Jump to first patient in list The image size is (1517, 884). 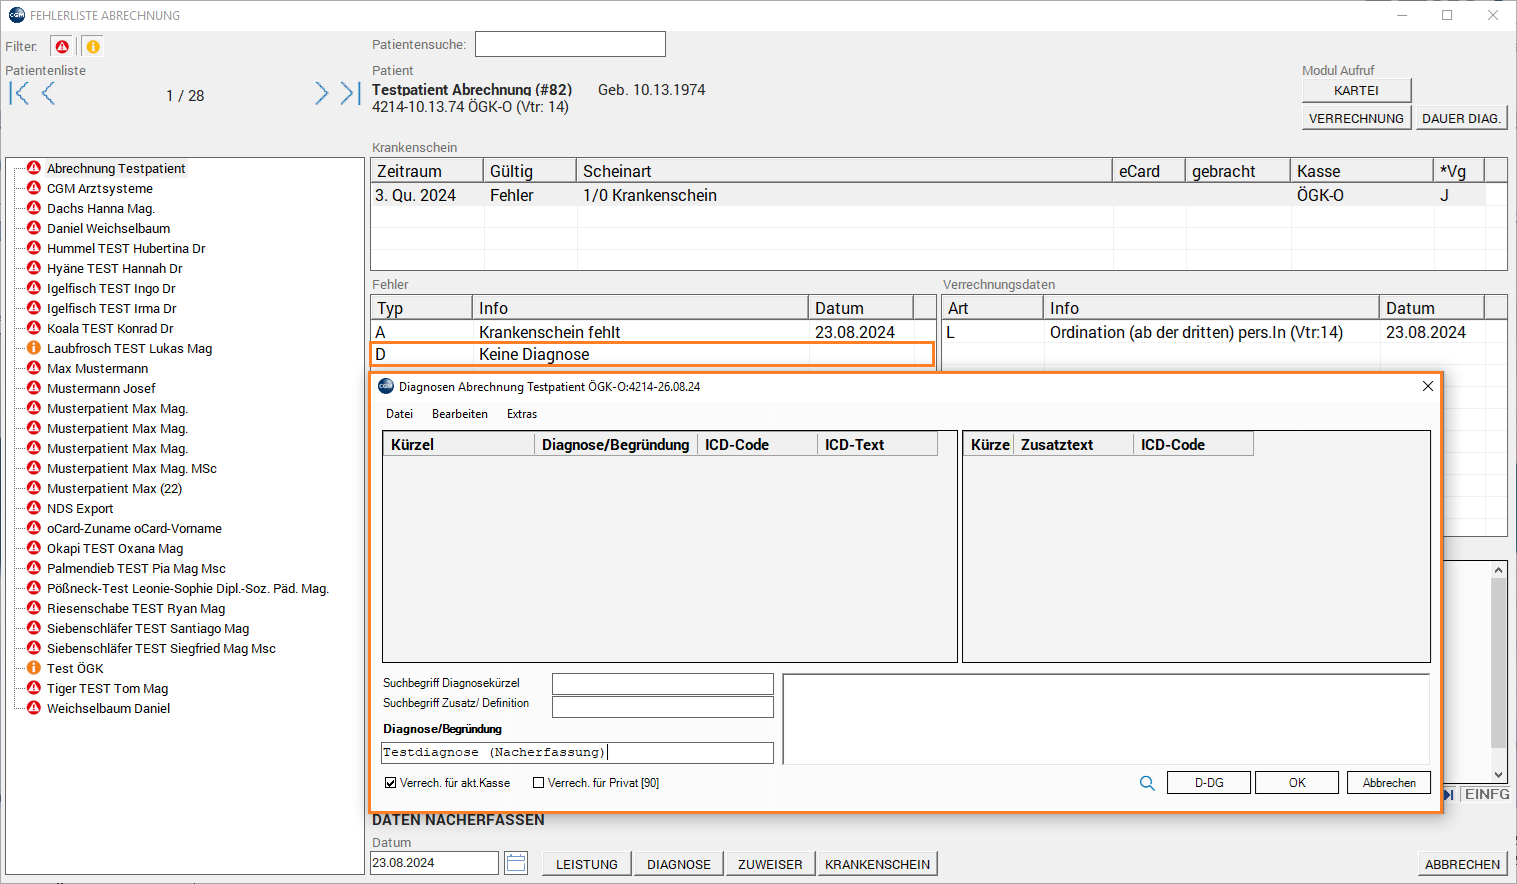[x=18, y=94]
